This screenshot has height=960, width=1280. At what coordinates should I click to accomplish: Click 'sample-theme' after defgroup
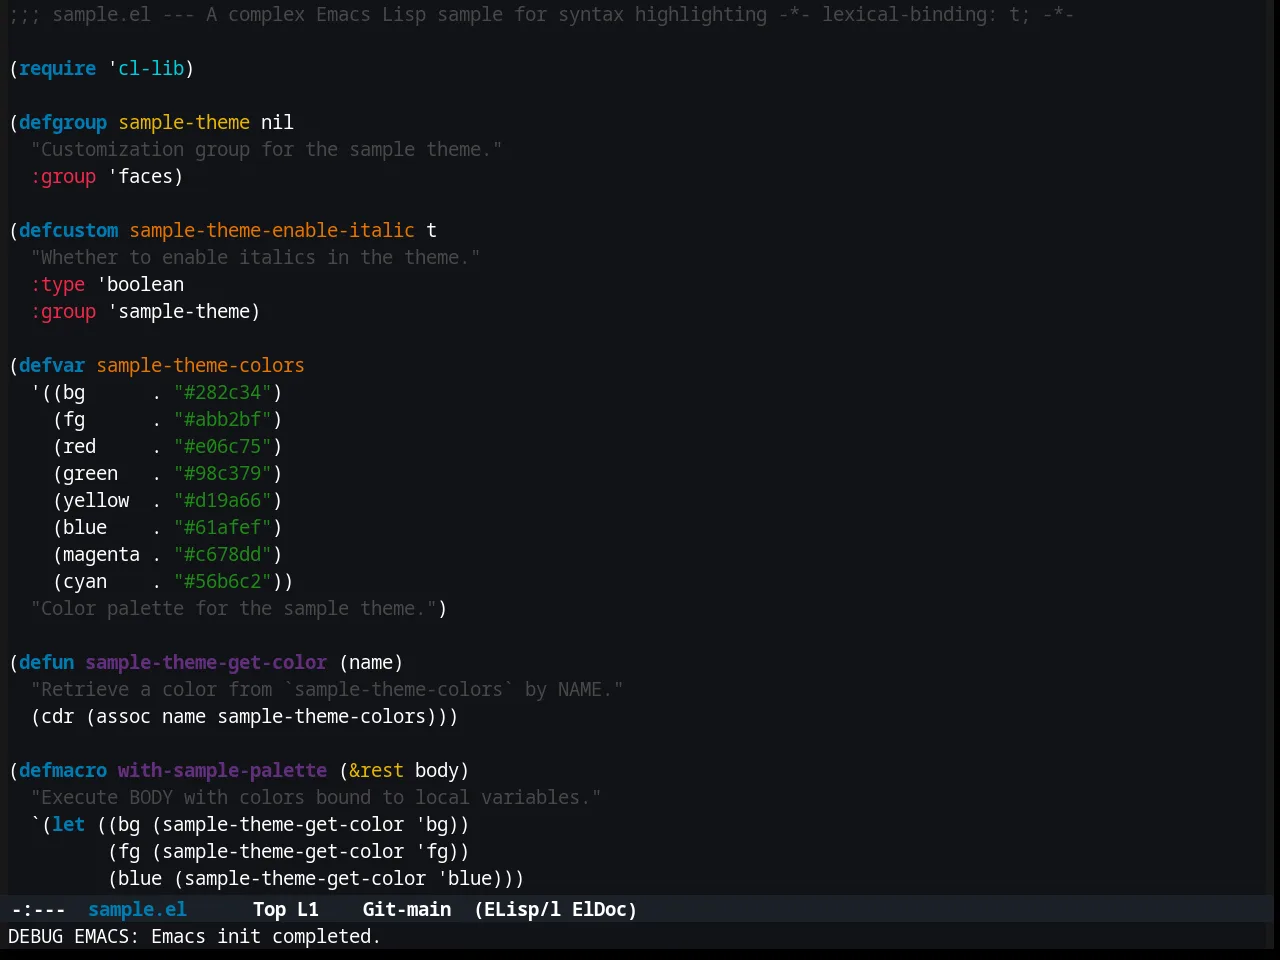(x=184, y=122)
